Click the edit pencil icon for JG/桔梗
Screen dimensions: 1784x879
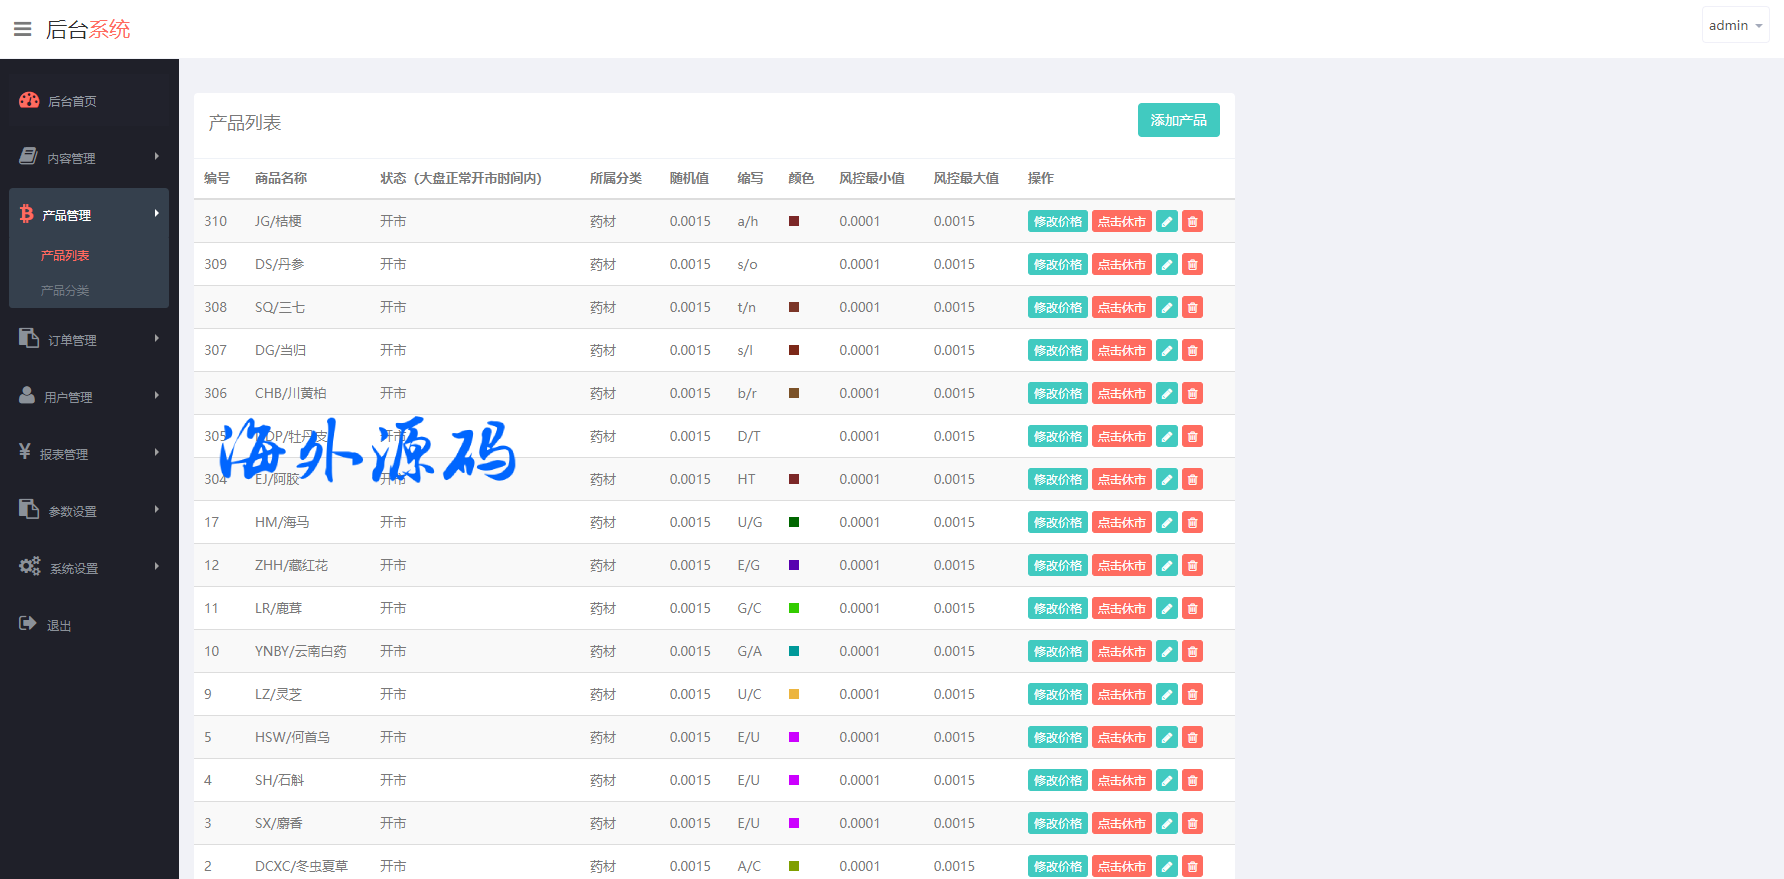1166,221
